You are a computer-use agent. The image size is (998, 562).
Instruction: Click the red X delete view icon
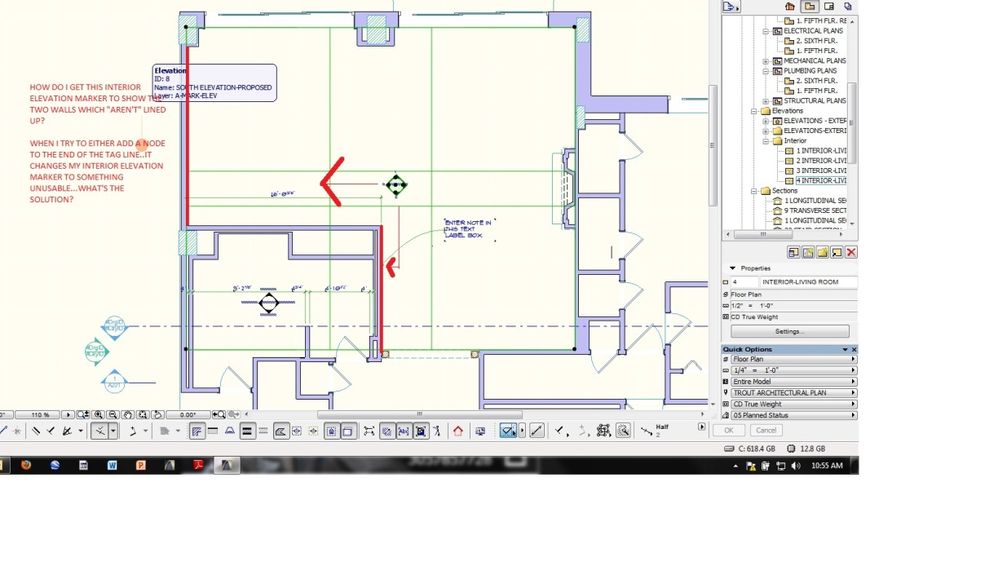851,252
